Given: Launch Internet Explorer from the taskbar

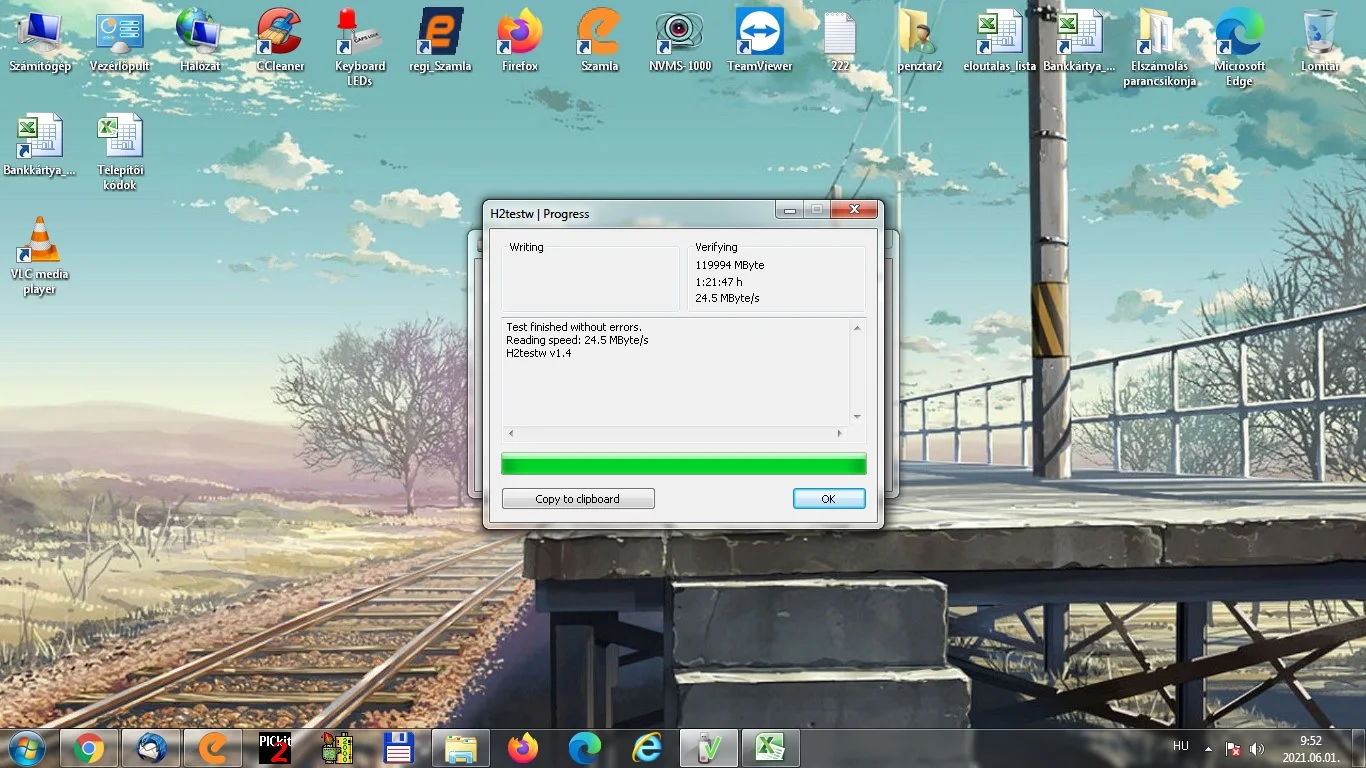Looking at the screenshot, I should point(647,748).
